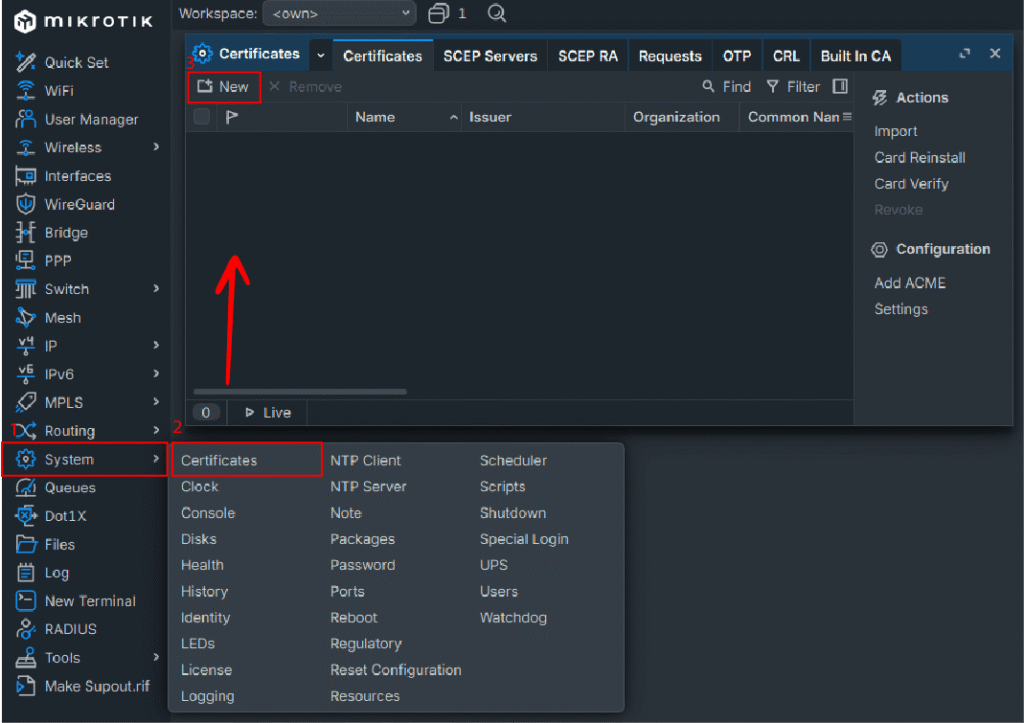Viewport: 1024px width, 723px height.
Task: Open Quick Set via its wand icon
Action: [25, 62]
